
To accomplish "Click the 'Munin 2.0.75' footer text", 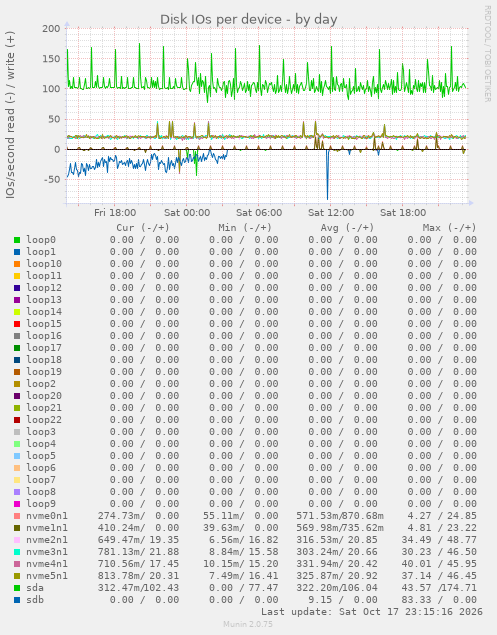I will [x=248, y=624].
